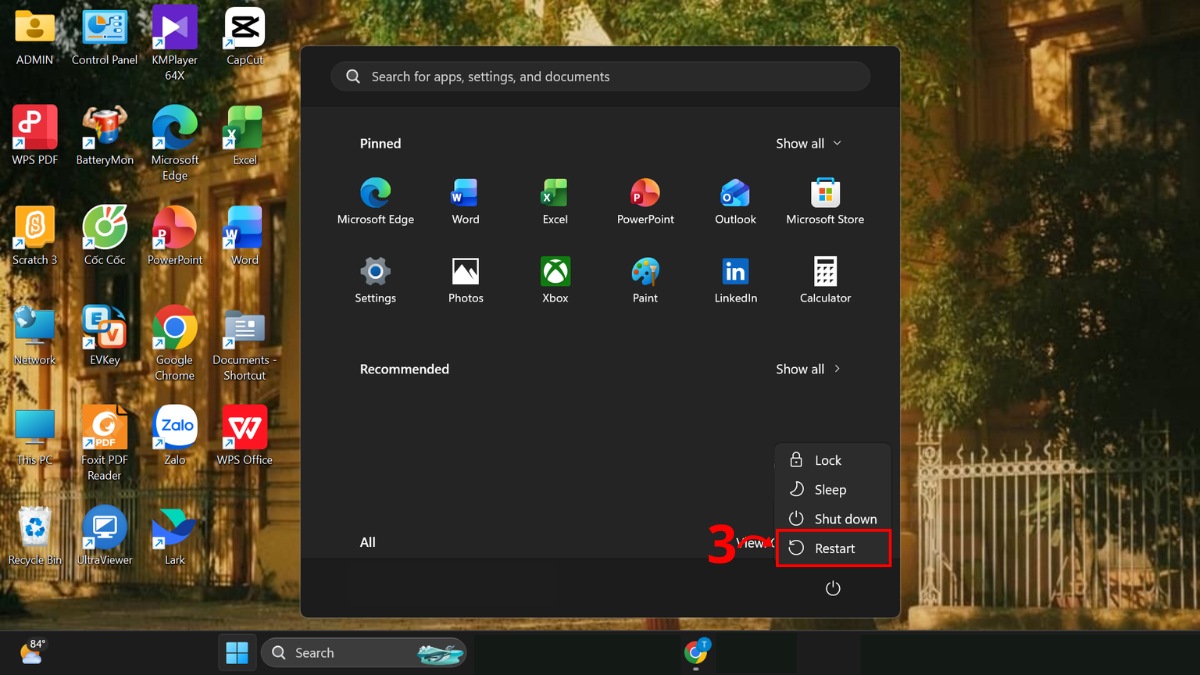Viewport: 1200px width, 675px height.
Task: Click the Windows Start button on taskbar
Action: 237,653
